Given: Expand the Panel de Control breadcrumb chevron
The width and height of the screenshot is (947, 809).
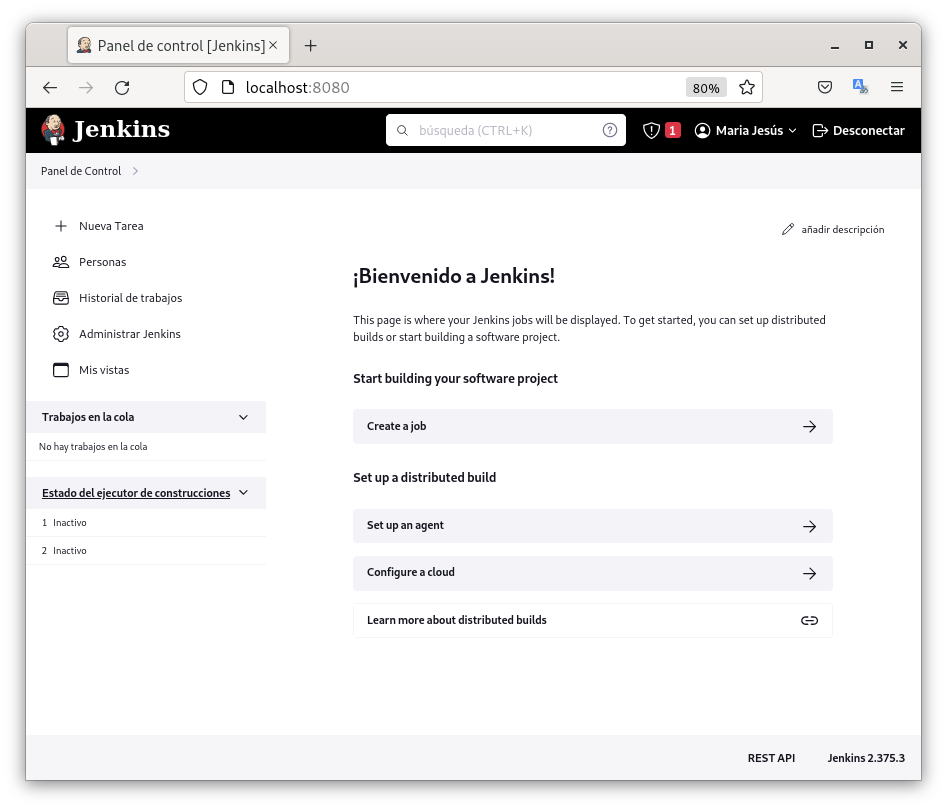Looking at the screenshot, I should click(x=135, y=171).
